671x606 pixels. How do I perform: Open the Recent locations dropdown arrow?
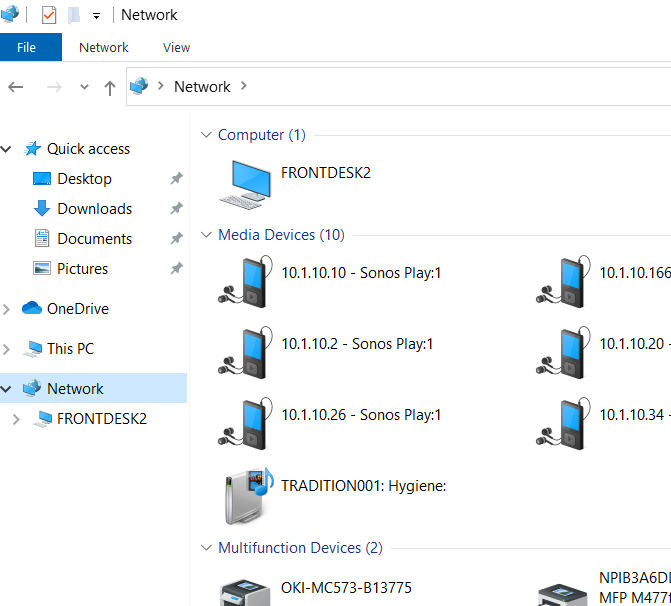(84, 87)
